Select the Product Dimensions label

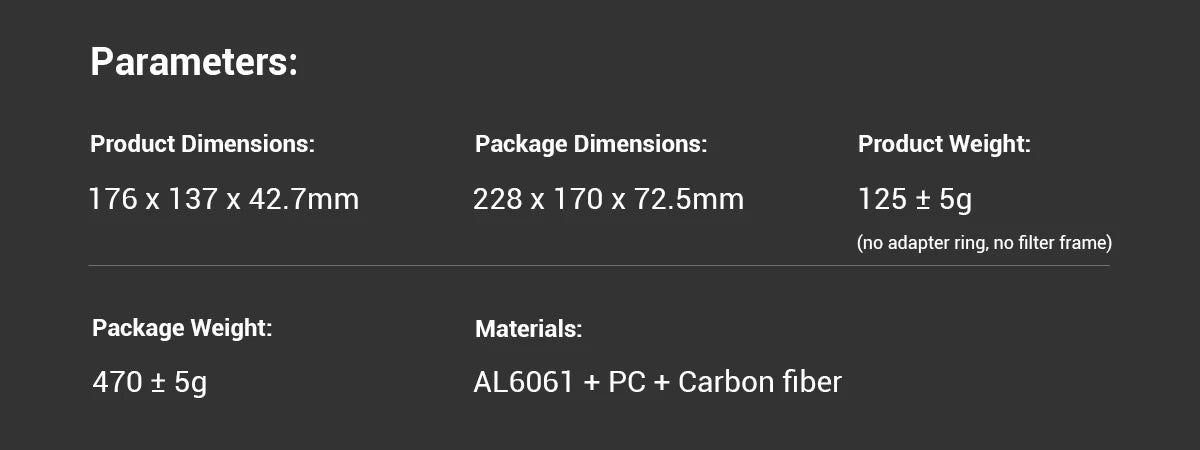tap(202, 144)
